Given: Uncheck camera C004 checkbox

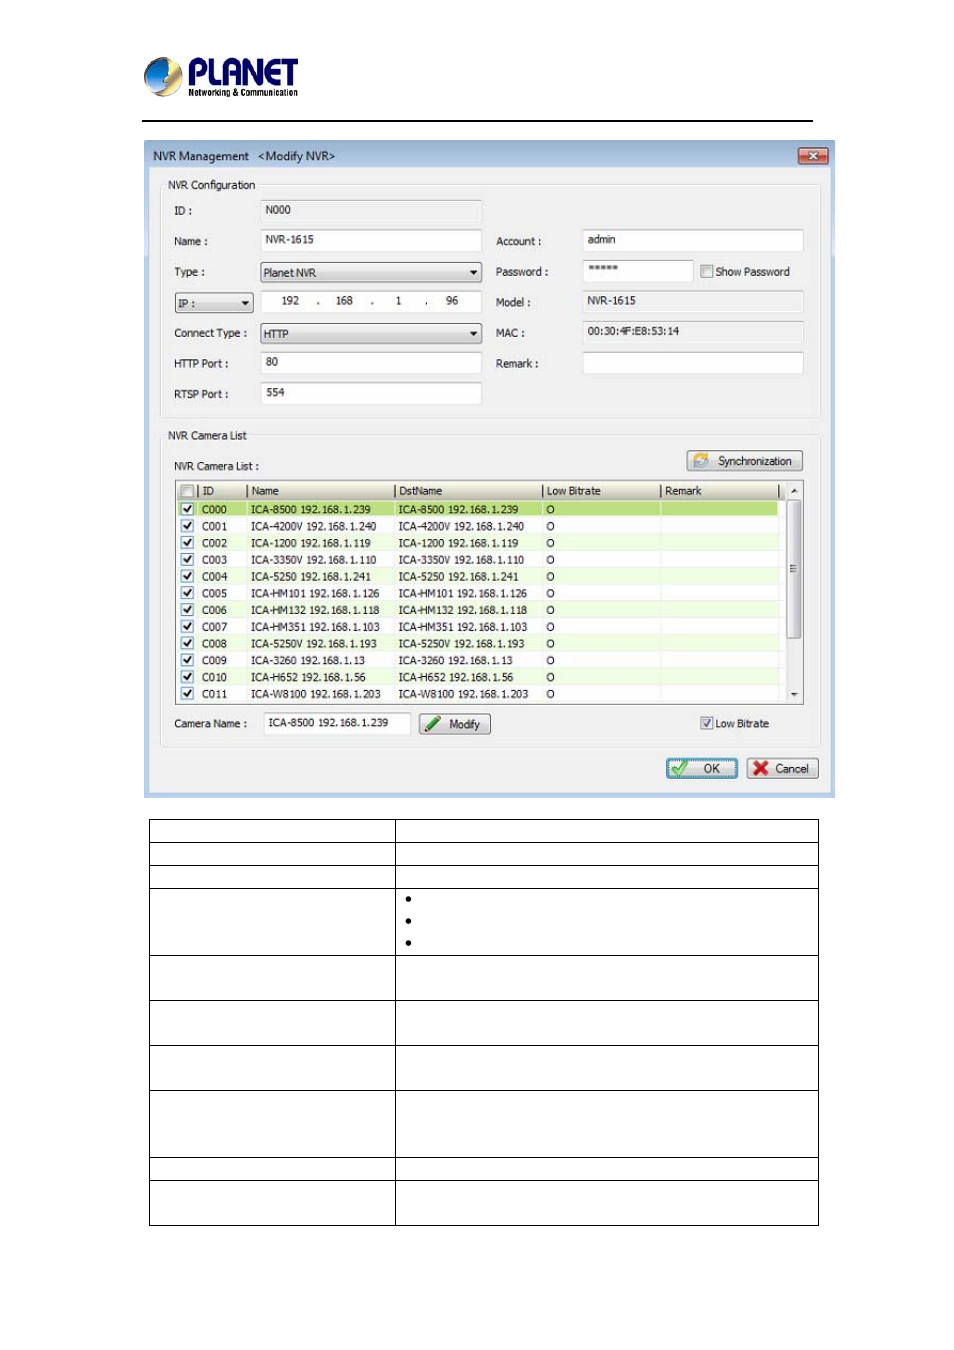Looking at the screenshot, I should click(187, 576).
